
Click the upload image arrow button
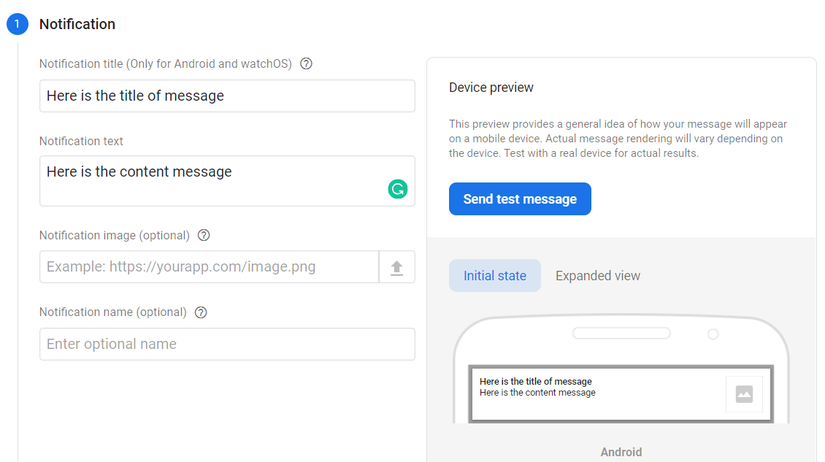pyautogui.click(x=397, y=268)
